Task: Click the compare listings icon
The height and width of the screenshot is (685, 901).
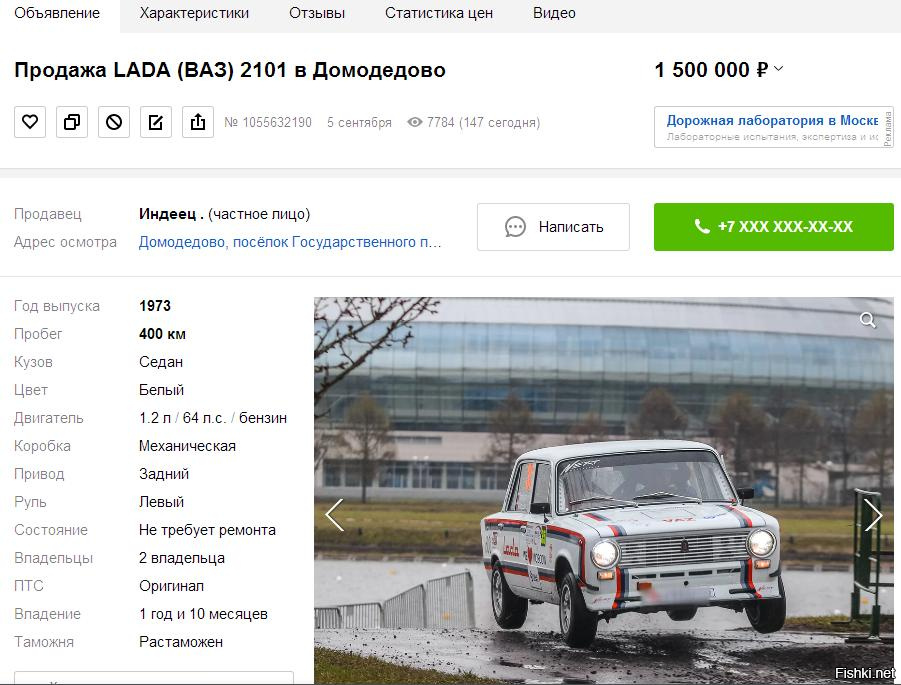Action: coord(72,122)
